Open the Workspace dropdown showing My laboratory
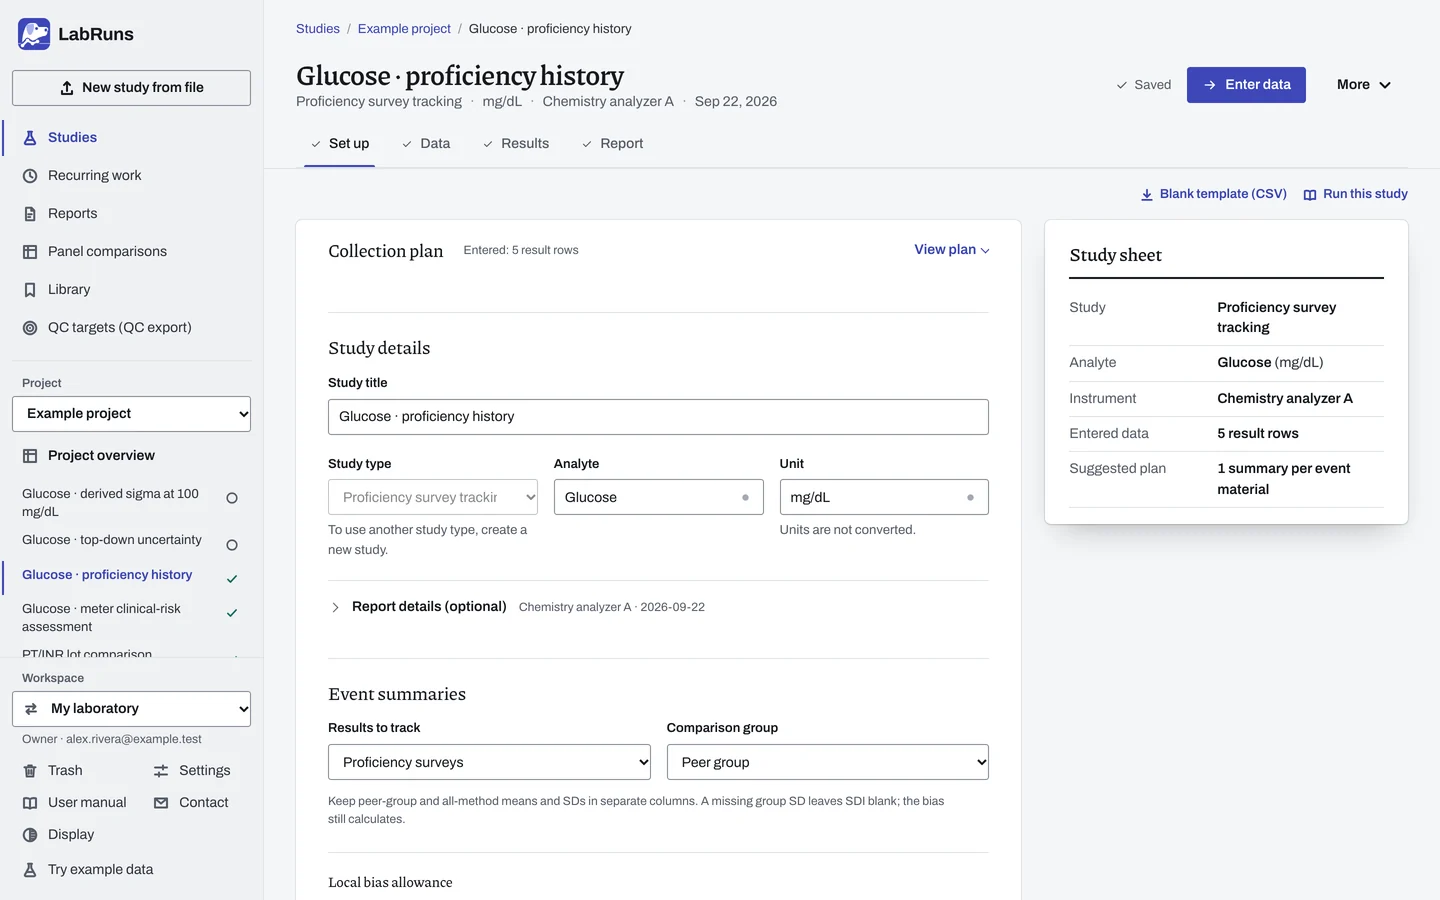Screen dimensions: 1440x900 tap(131, 709)
